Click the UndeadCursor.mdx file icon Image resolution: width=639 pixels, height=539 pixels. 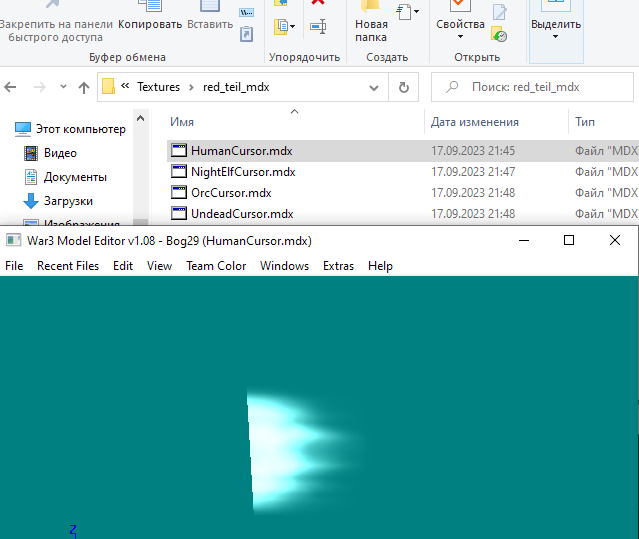click(178, 213)
